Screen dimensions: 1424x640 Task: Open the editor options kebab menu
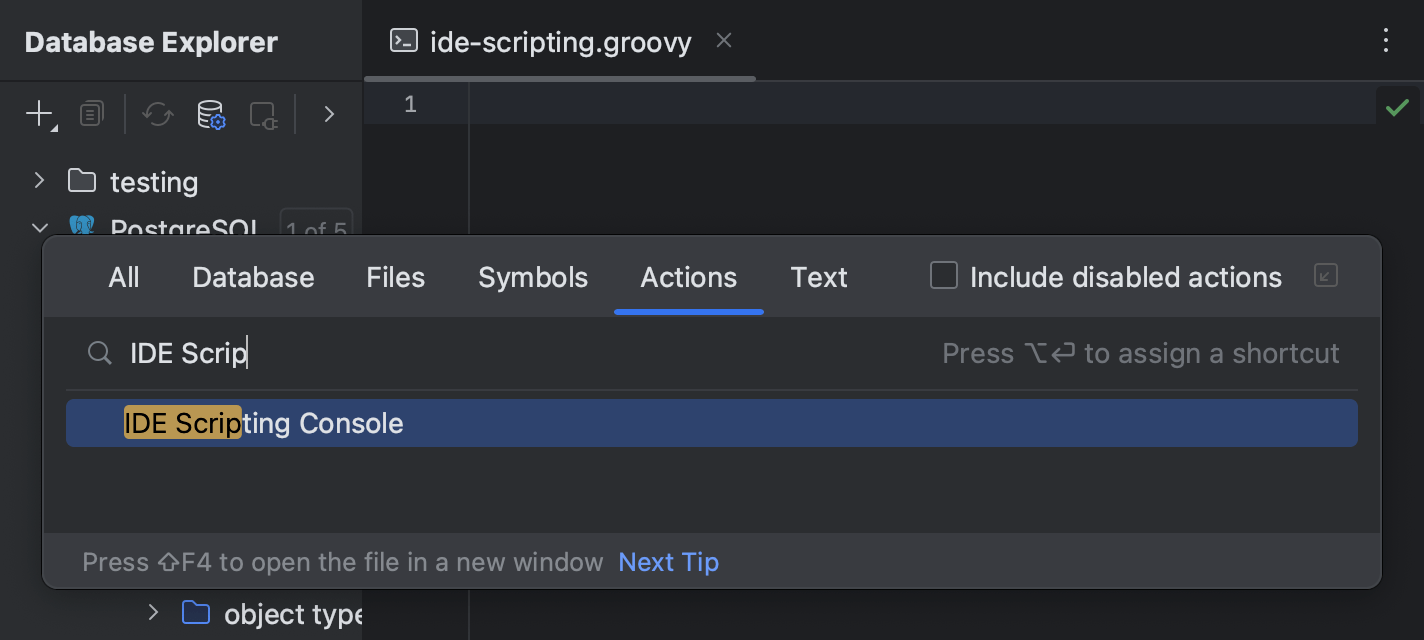point(1386,41)
